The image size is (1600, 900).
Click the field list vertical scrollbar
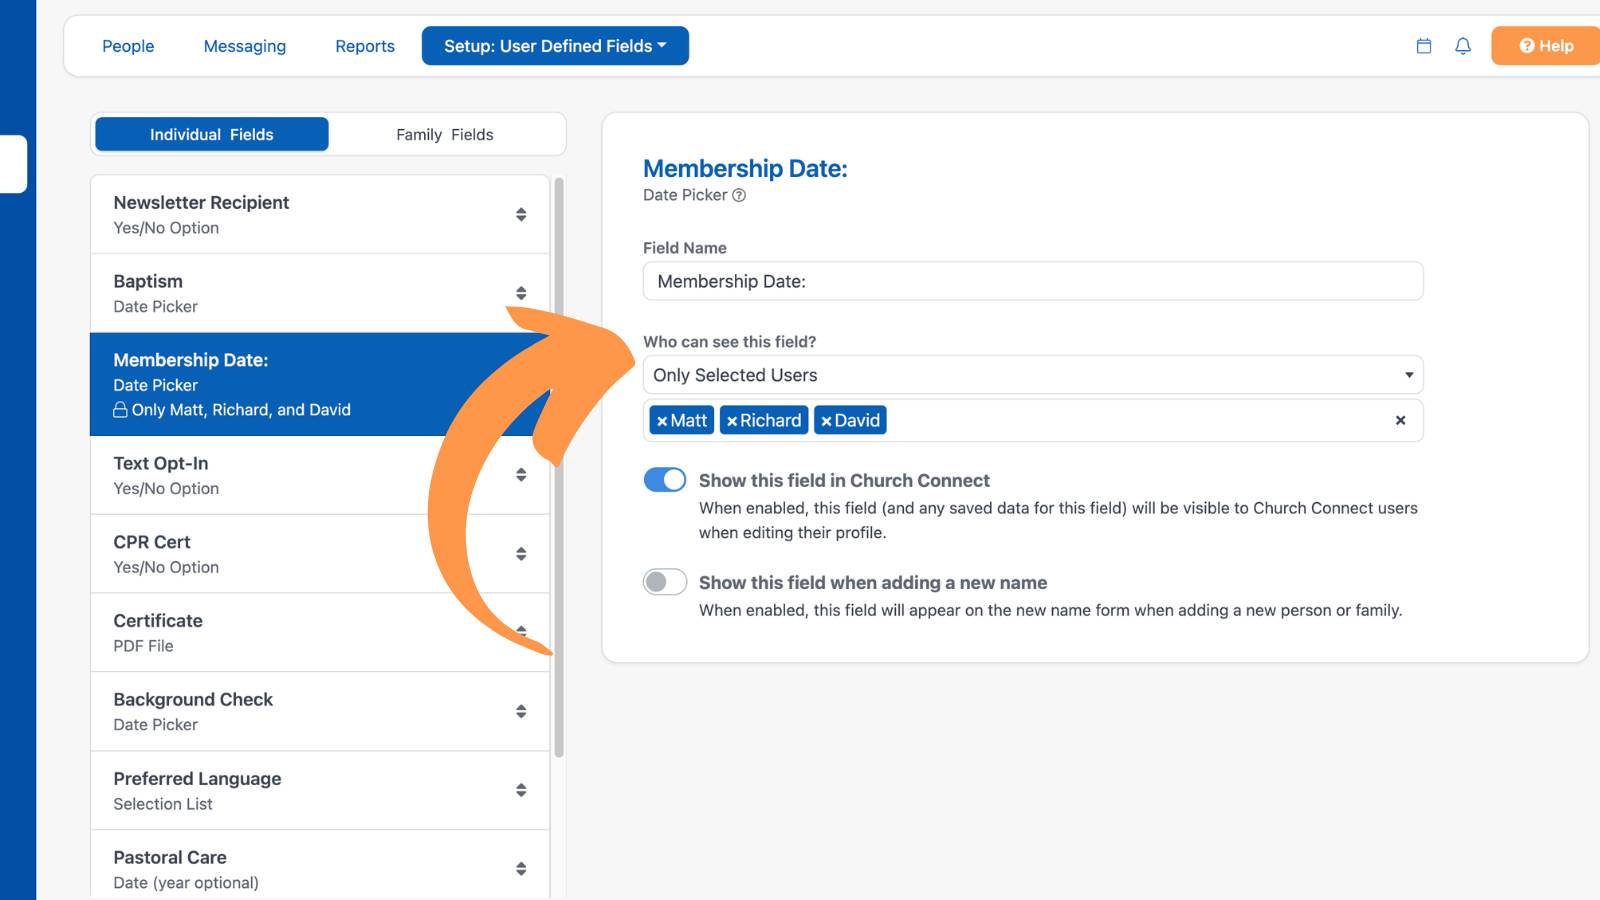(x=559, y=467)
